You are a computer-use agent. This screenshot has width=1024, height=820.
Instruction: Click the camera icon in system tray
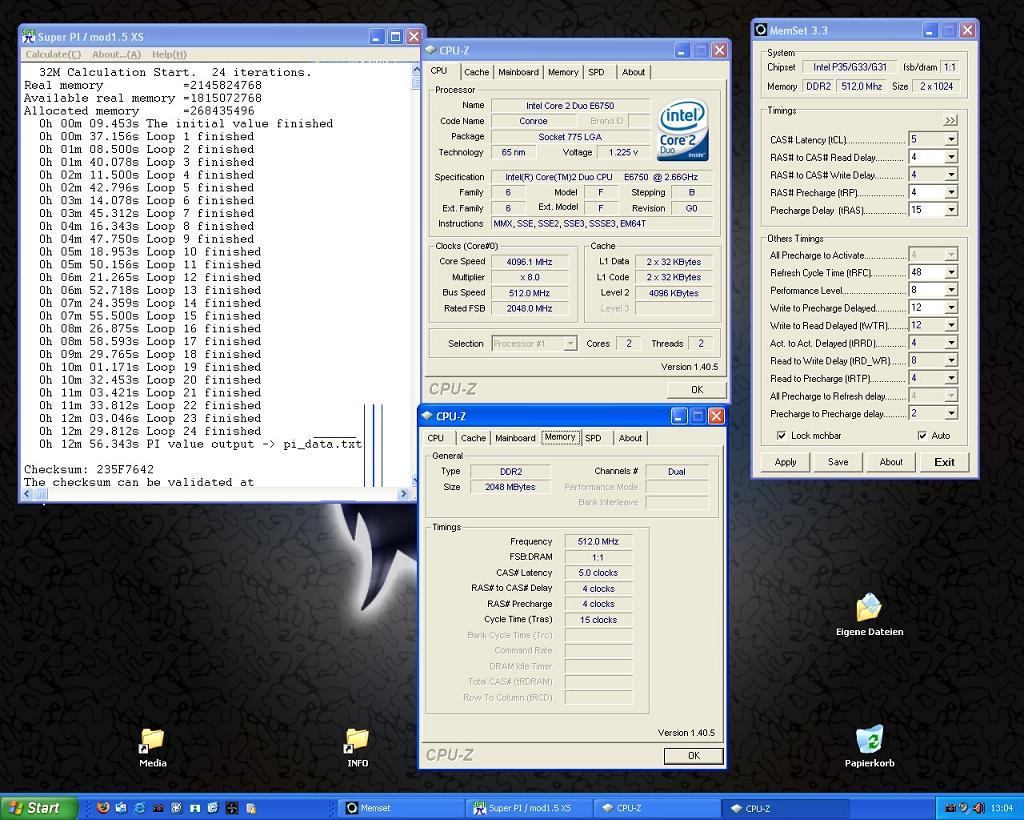tap(950, 808)
